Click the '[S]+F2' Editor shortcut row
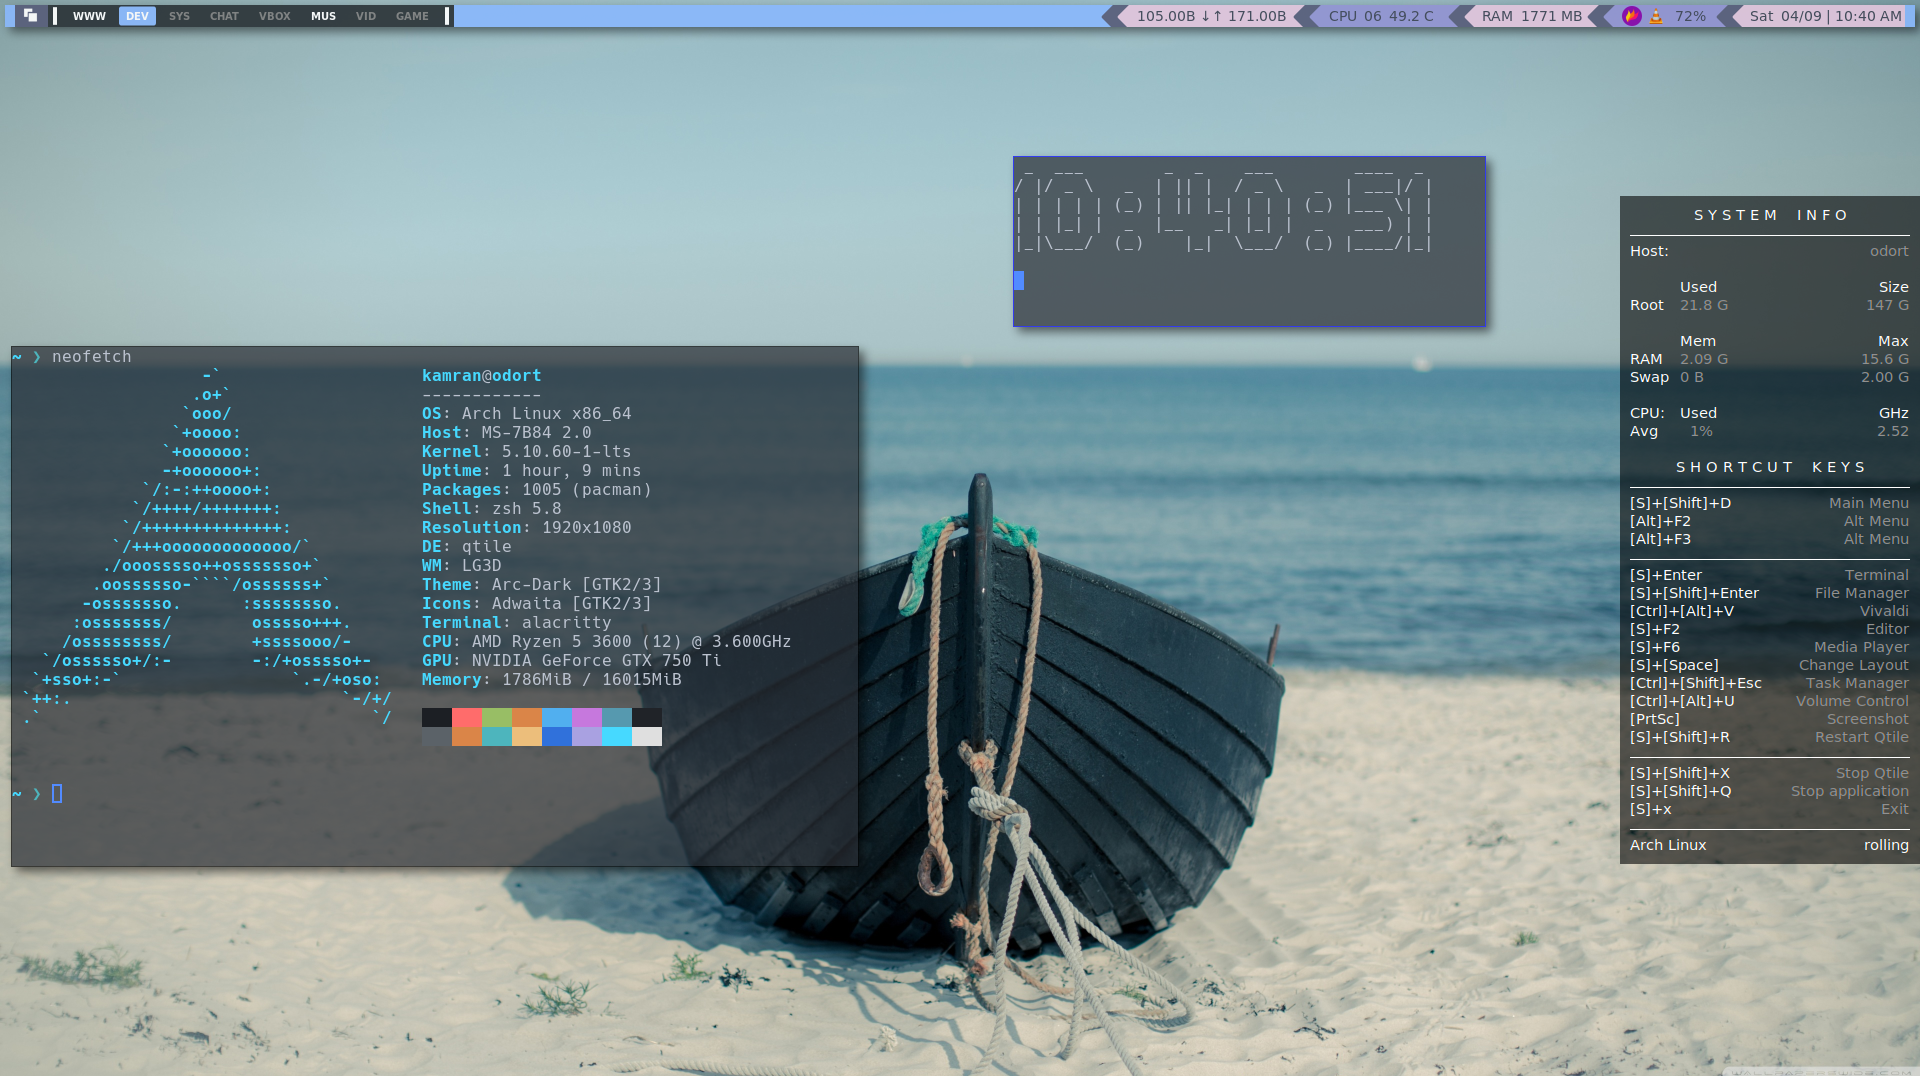Viewport: 1920px width, 1076px height. (x=1769, y=629)
